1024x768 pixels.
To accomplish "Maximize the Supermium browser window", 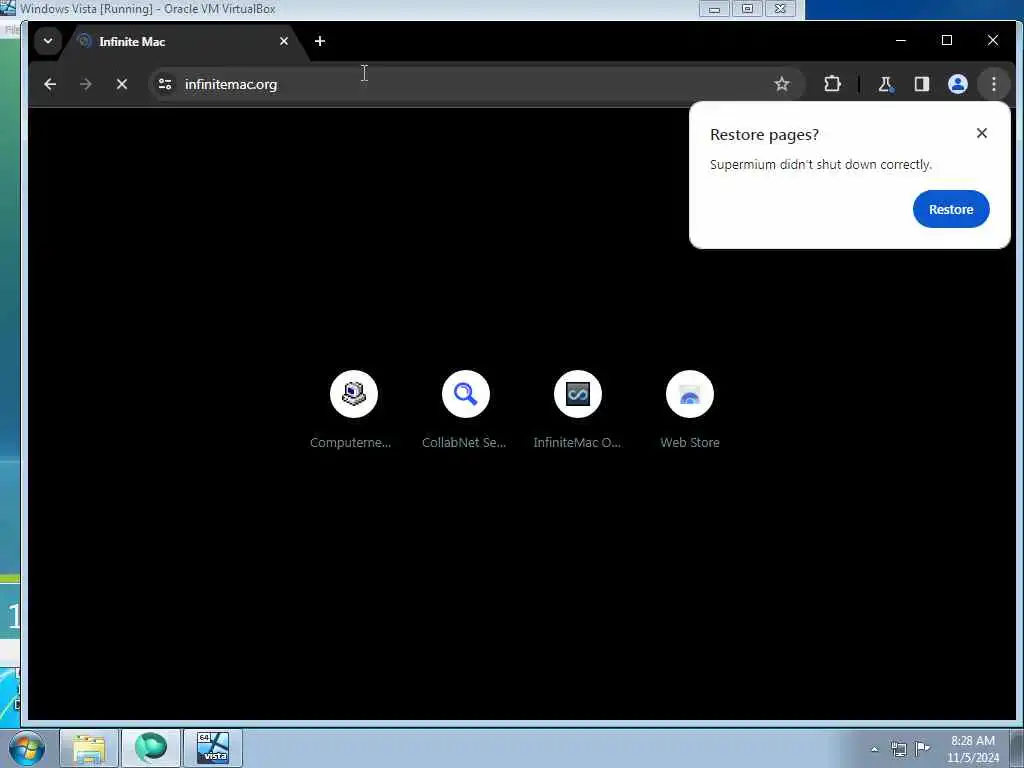I will 947,40.
